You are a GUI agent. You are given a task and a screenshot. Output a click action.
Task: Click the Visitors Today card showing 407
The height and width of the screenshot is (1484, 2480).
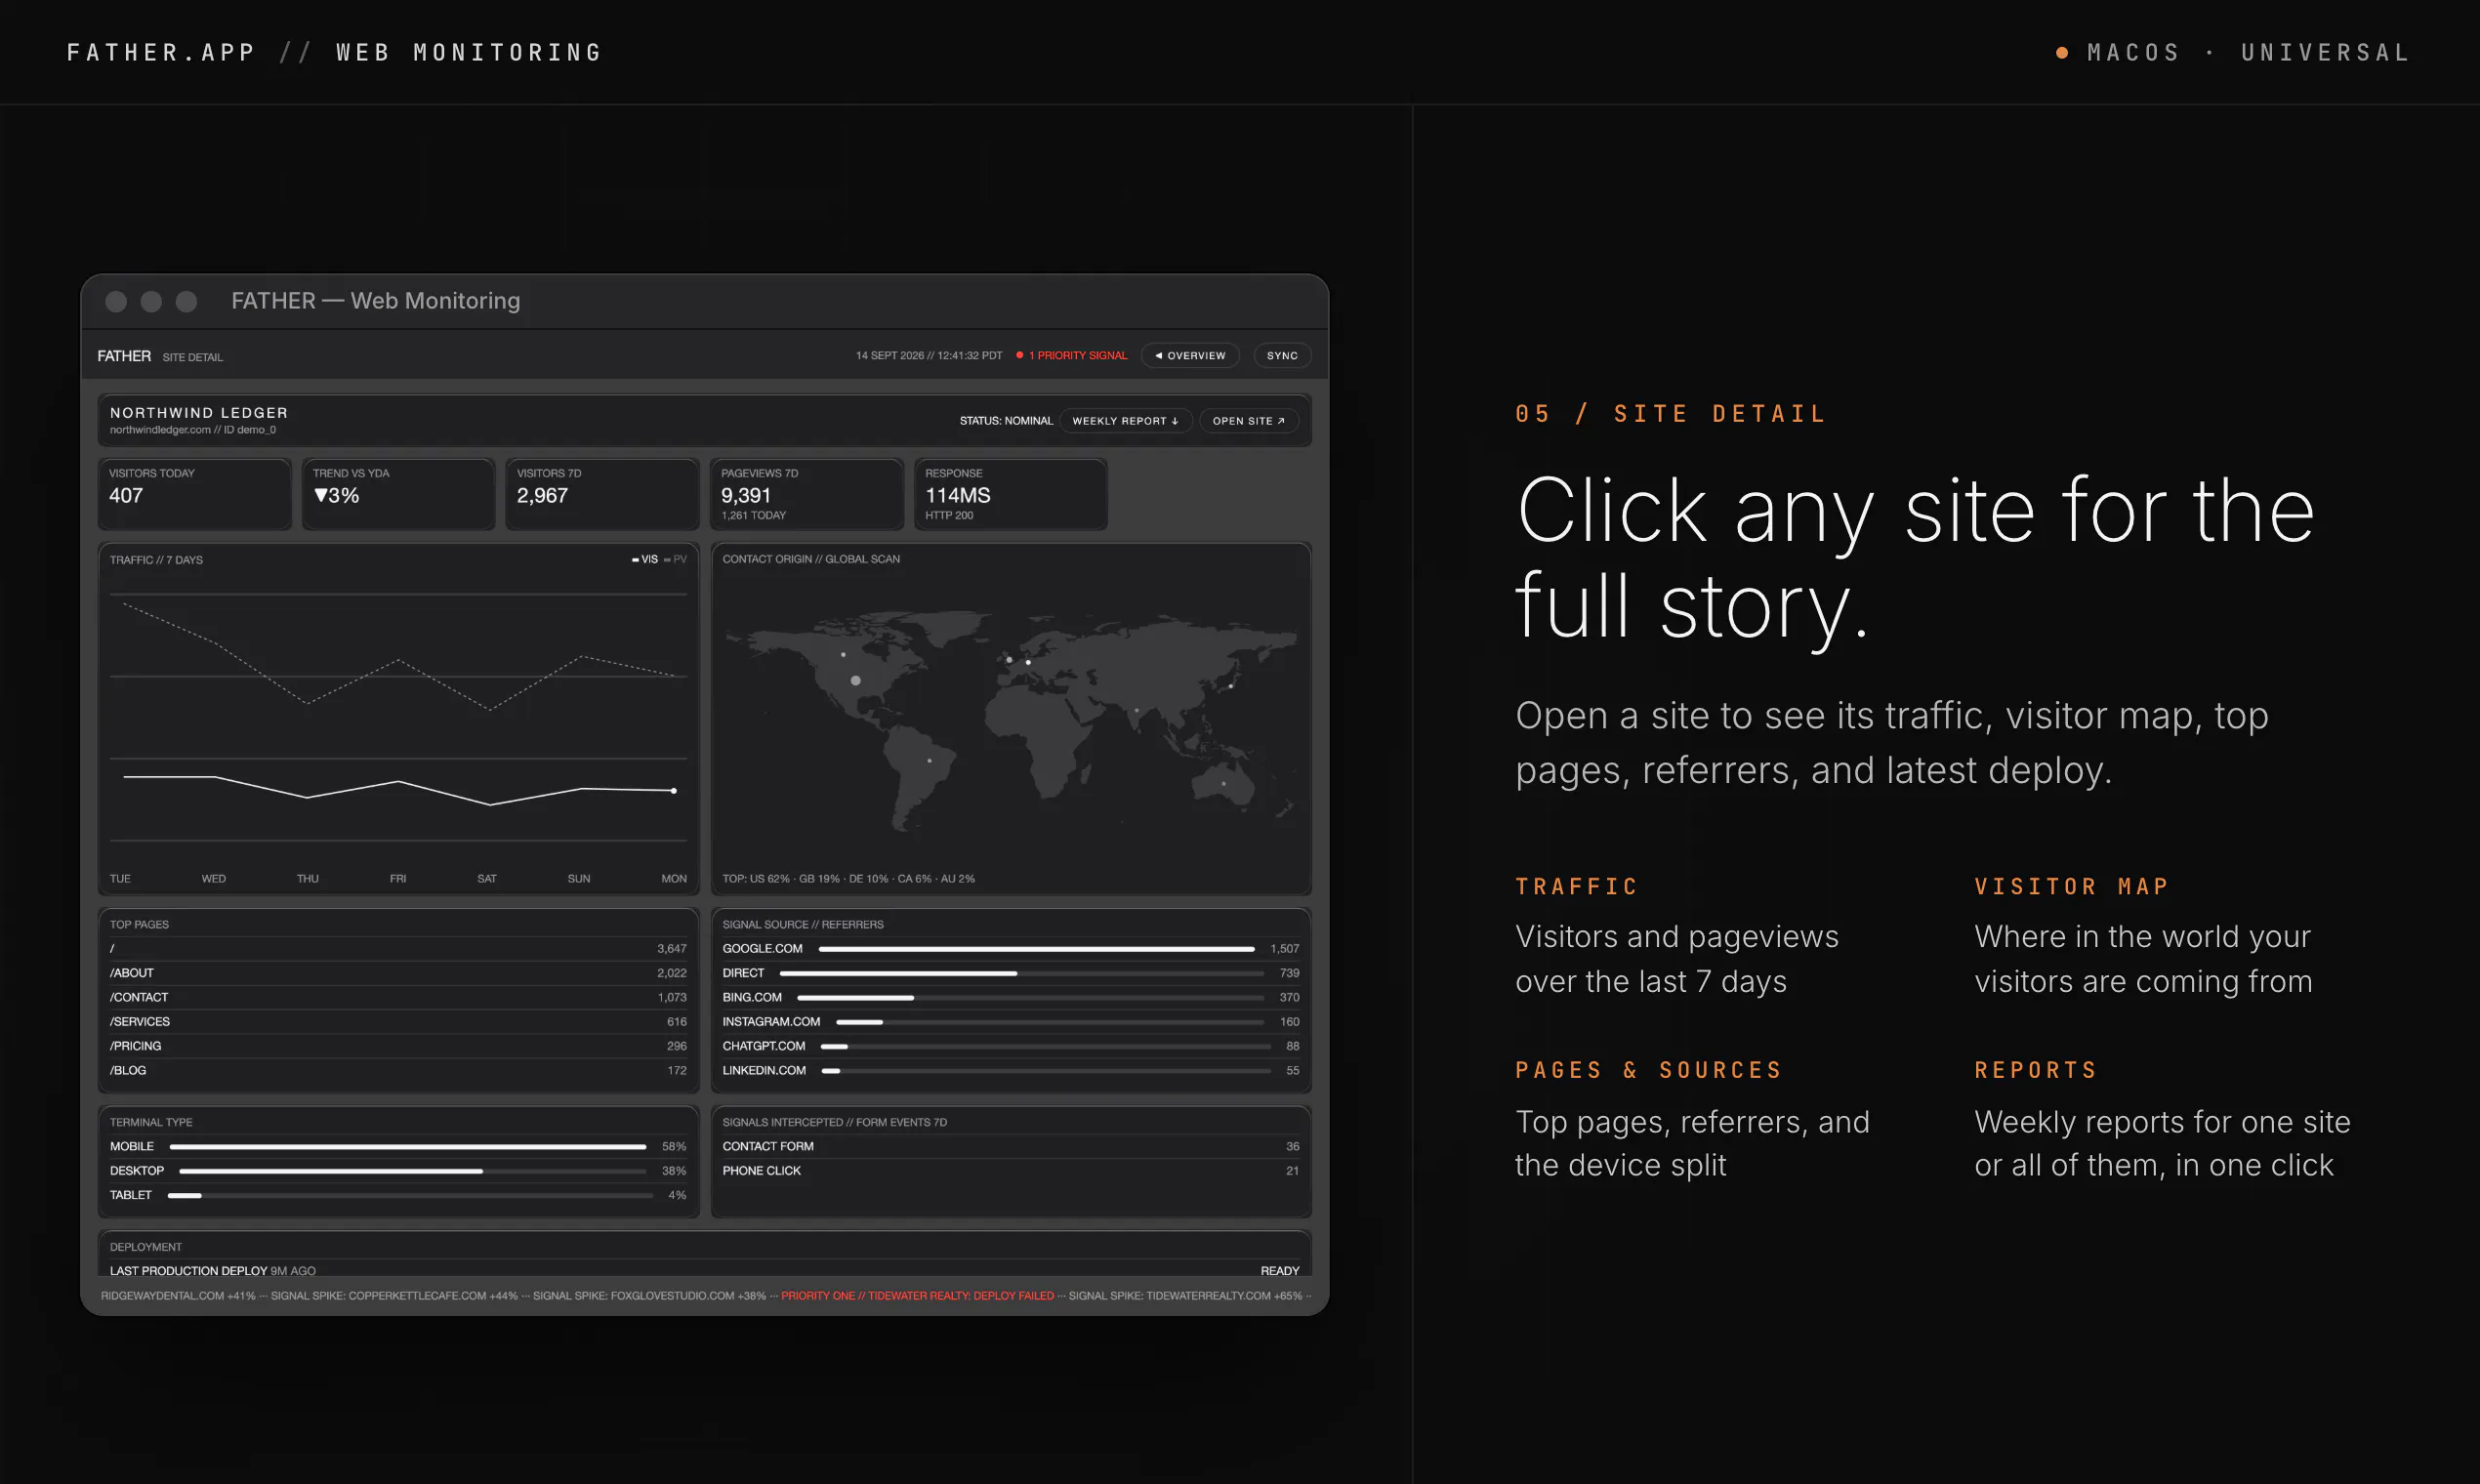(x=195, y=494)
